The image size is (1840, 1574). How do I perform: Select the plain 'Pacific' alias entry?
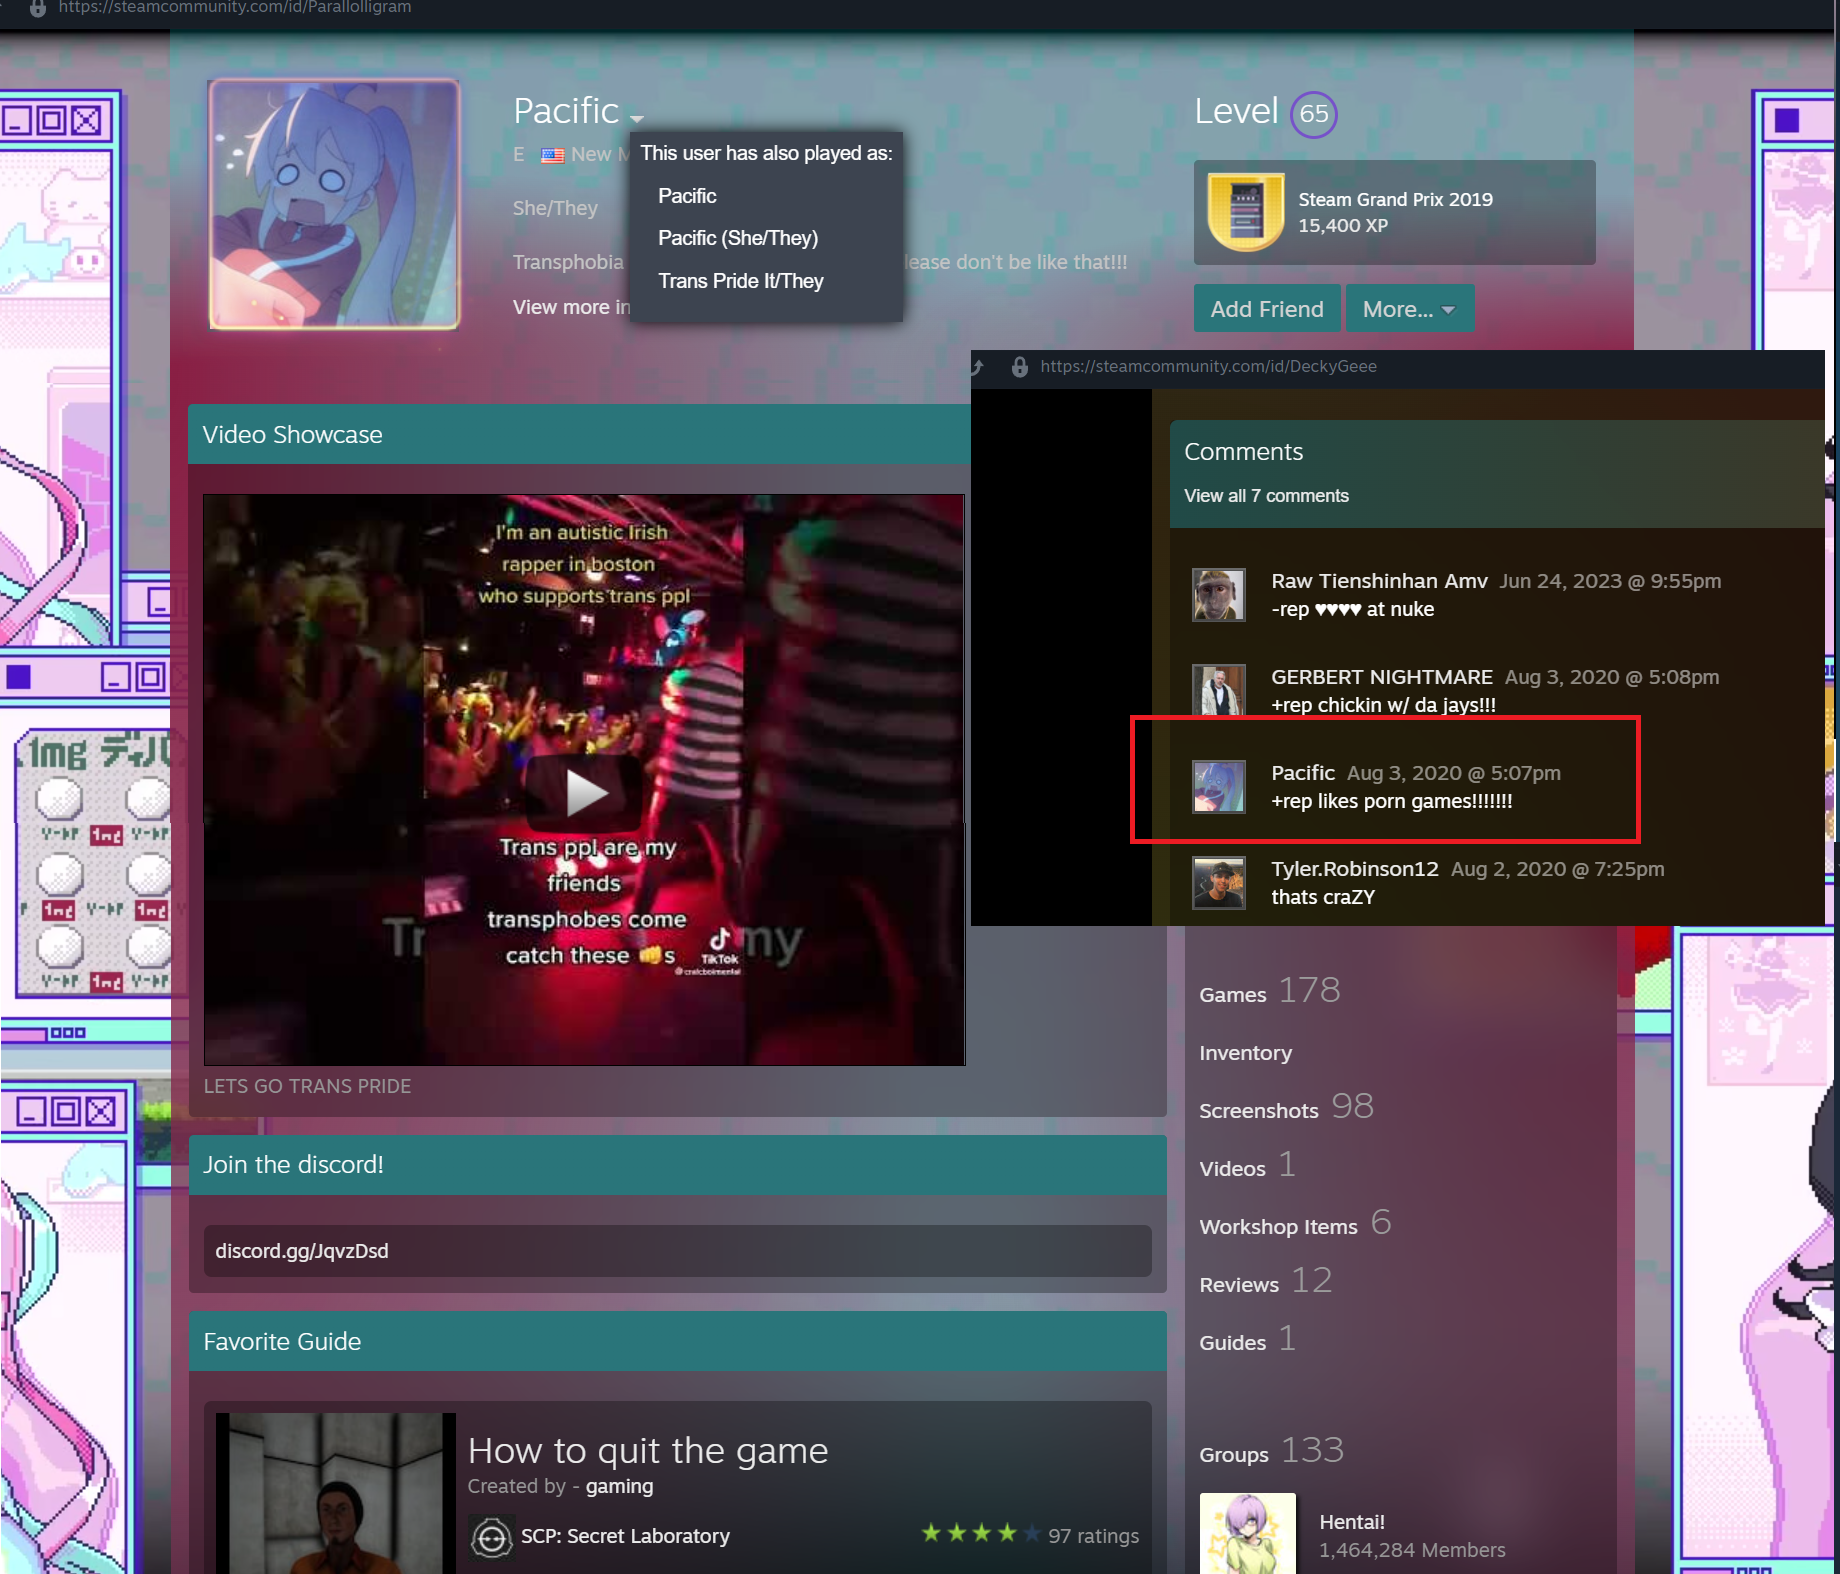click(687, 196)
